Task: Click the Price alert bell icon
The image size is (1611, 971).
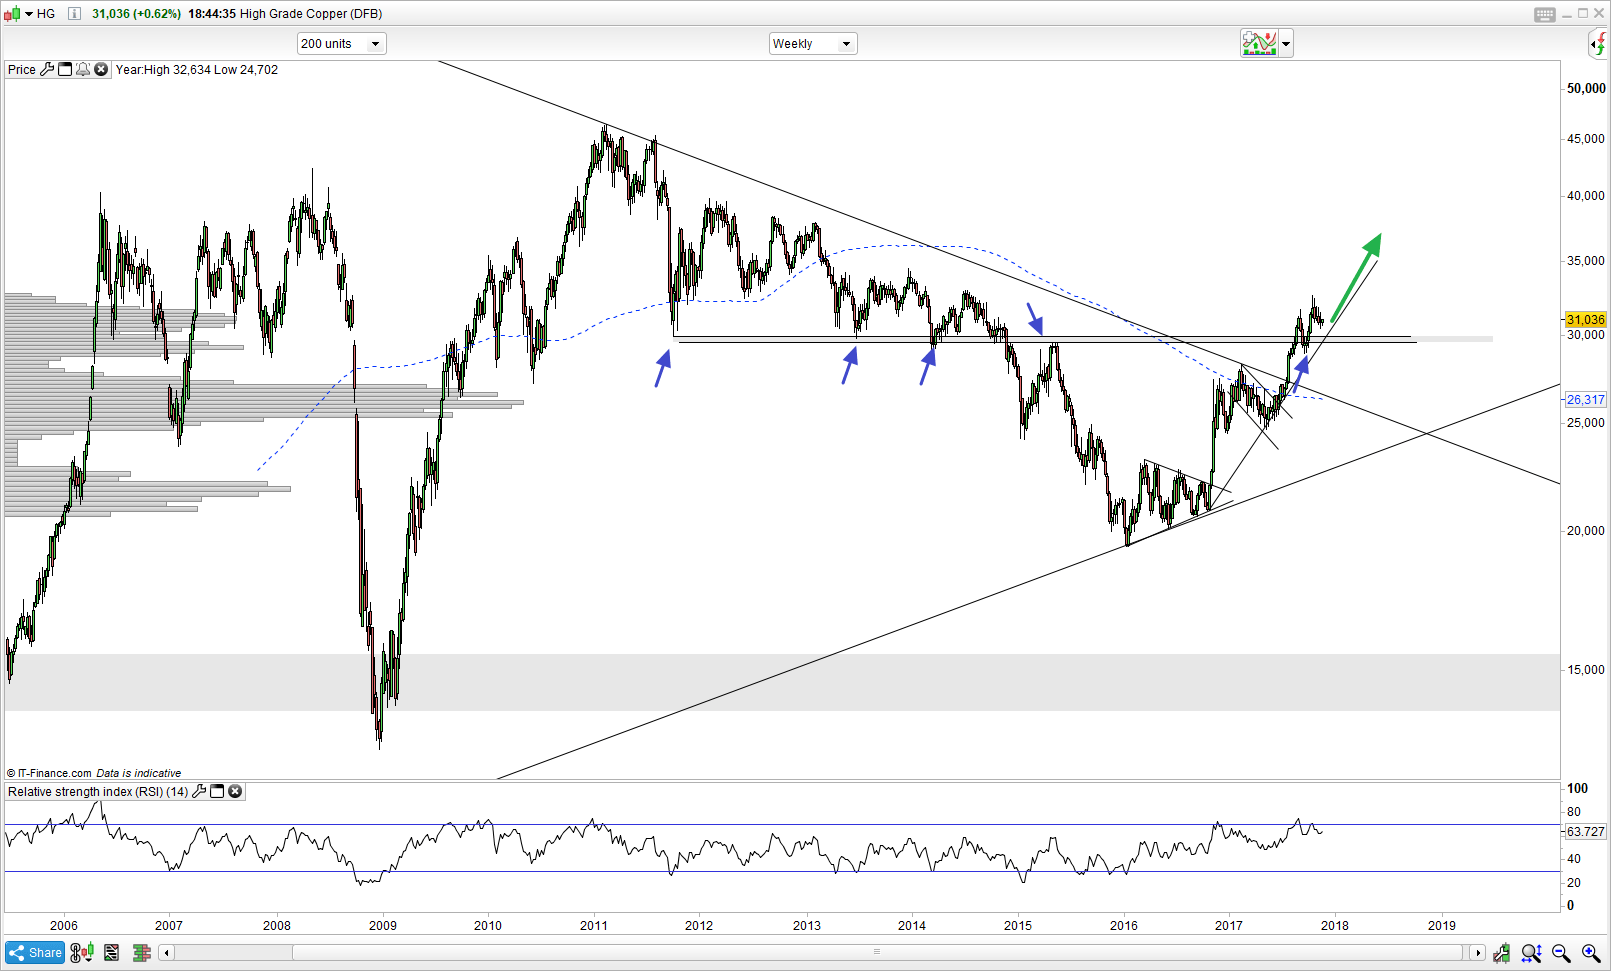Action: 83,69
